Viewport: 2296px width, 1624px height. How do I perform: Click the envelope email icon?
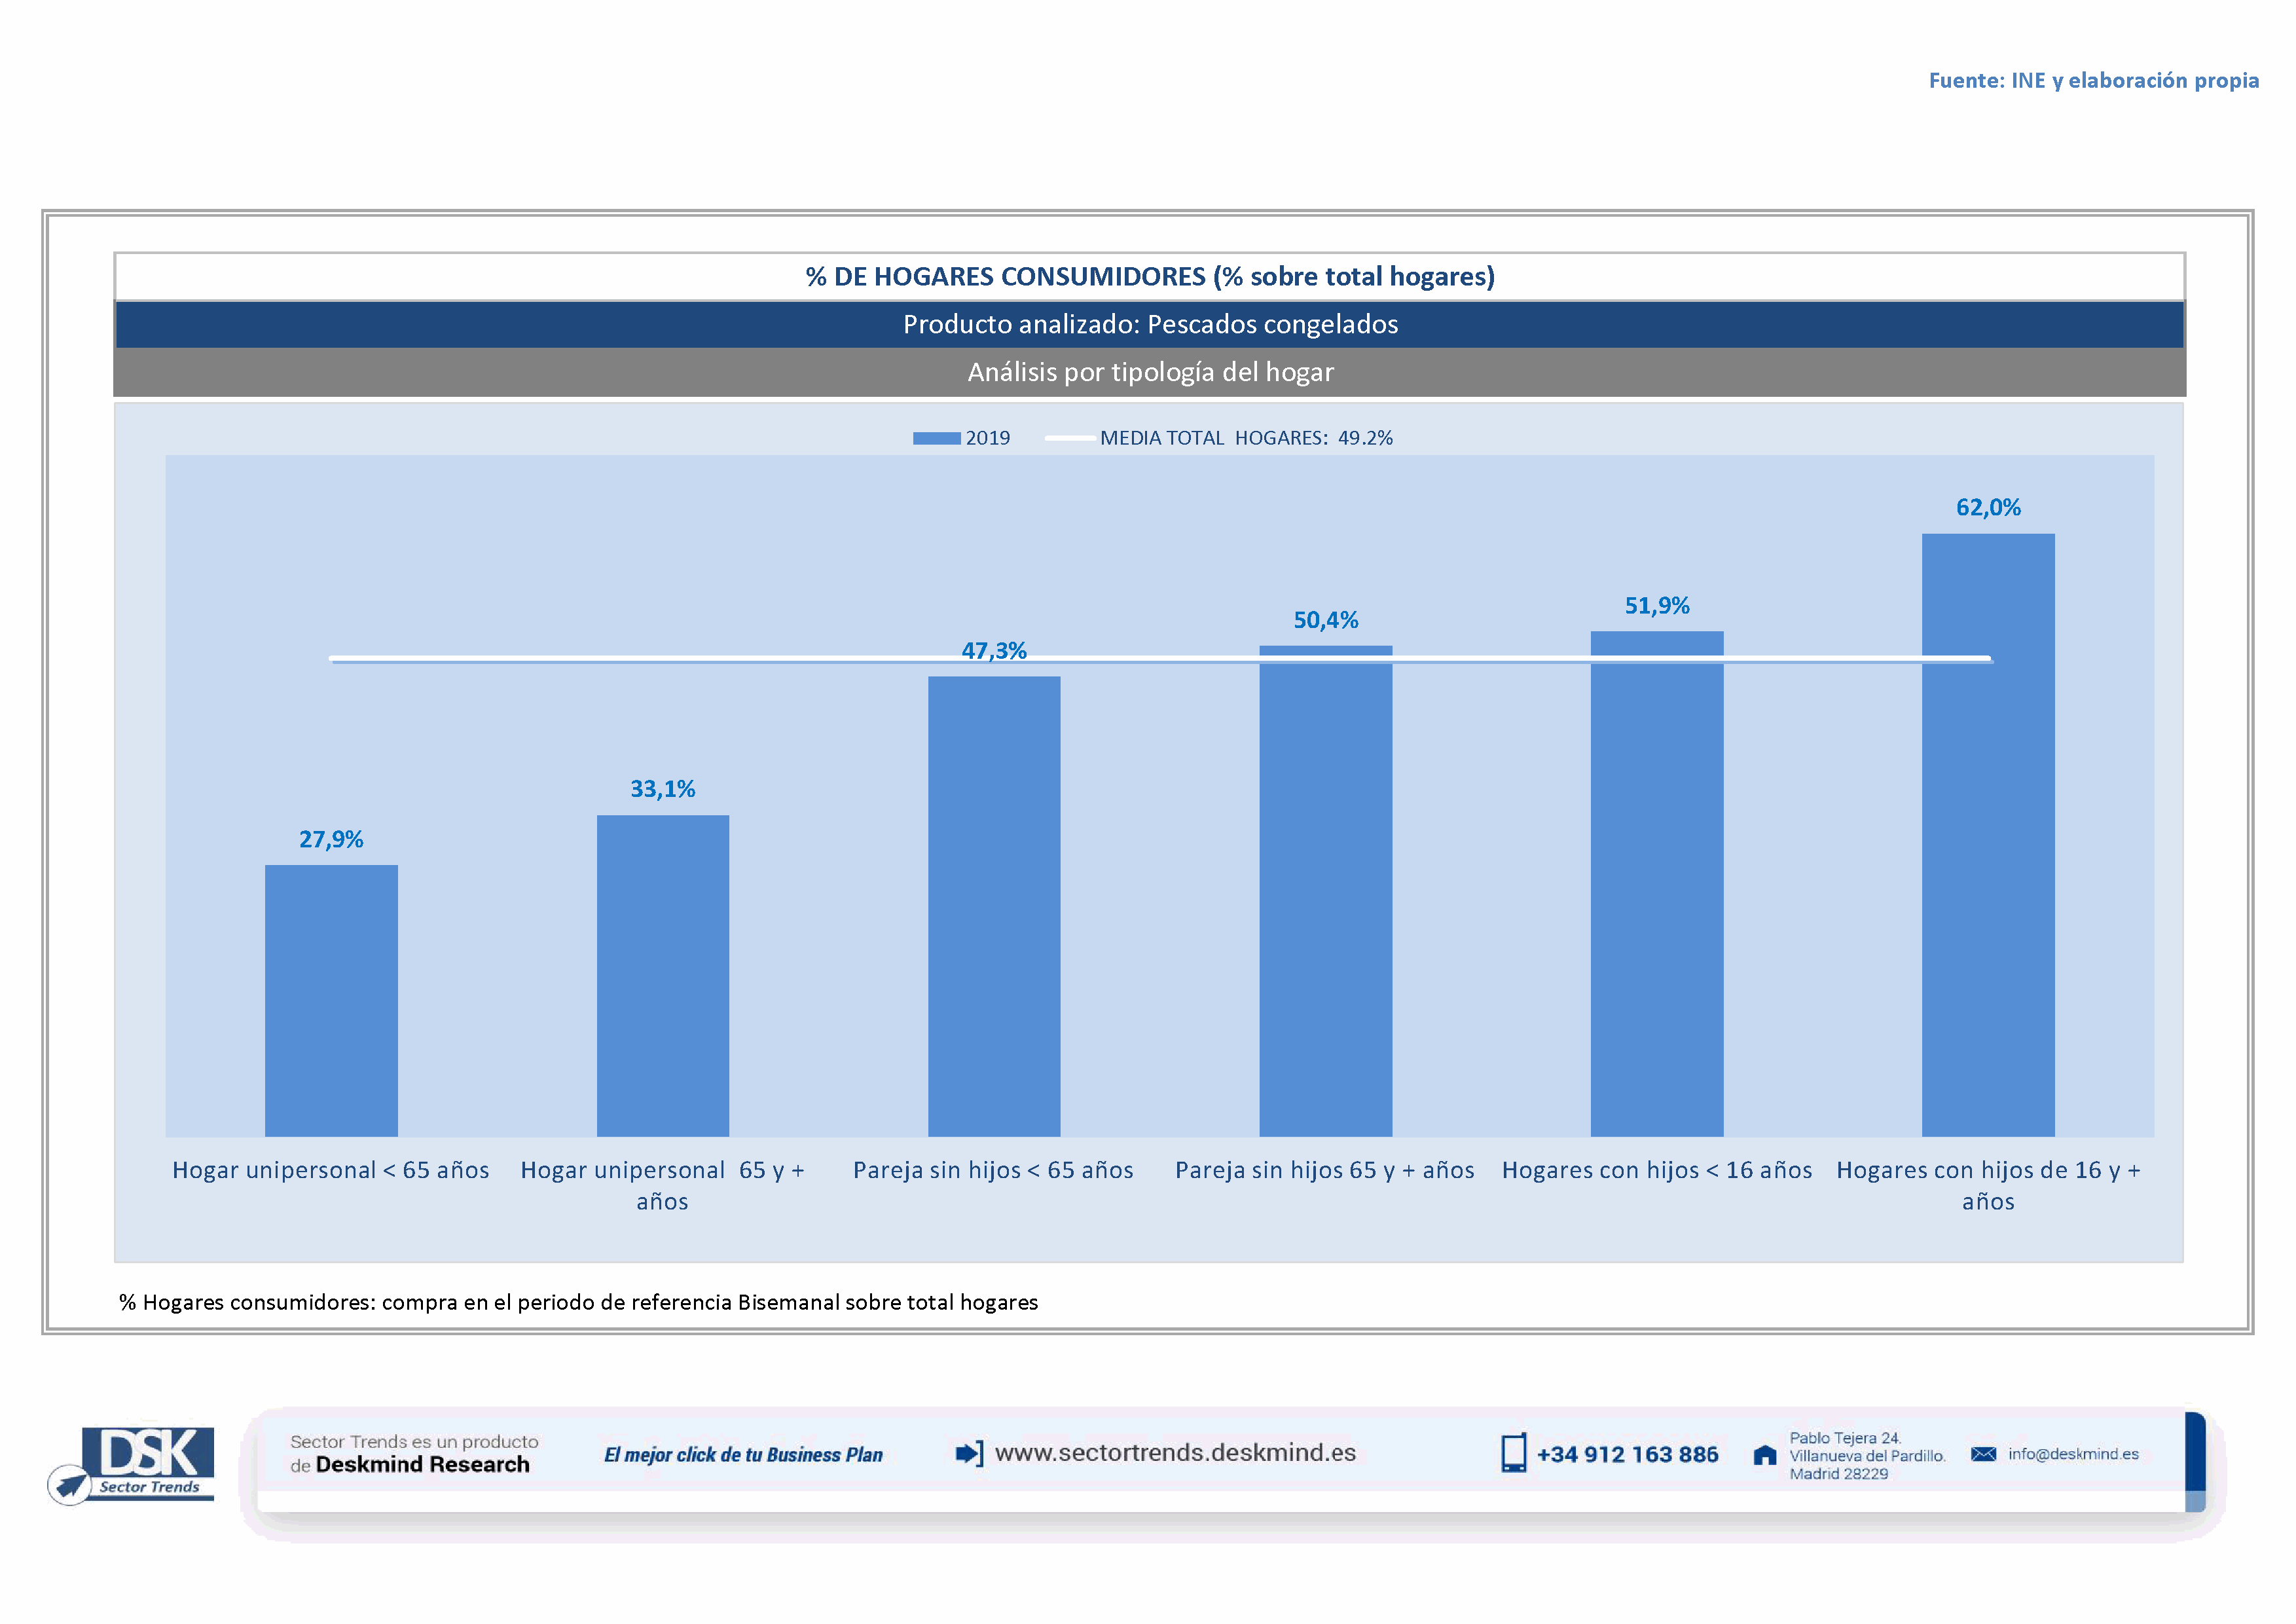click(1983, 1454)
